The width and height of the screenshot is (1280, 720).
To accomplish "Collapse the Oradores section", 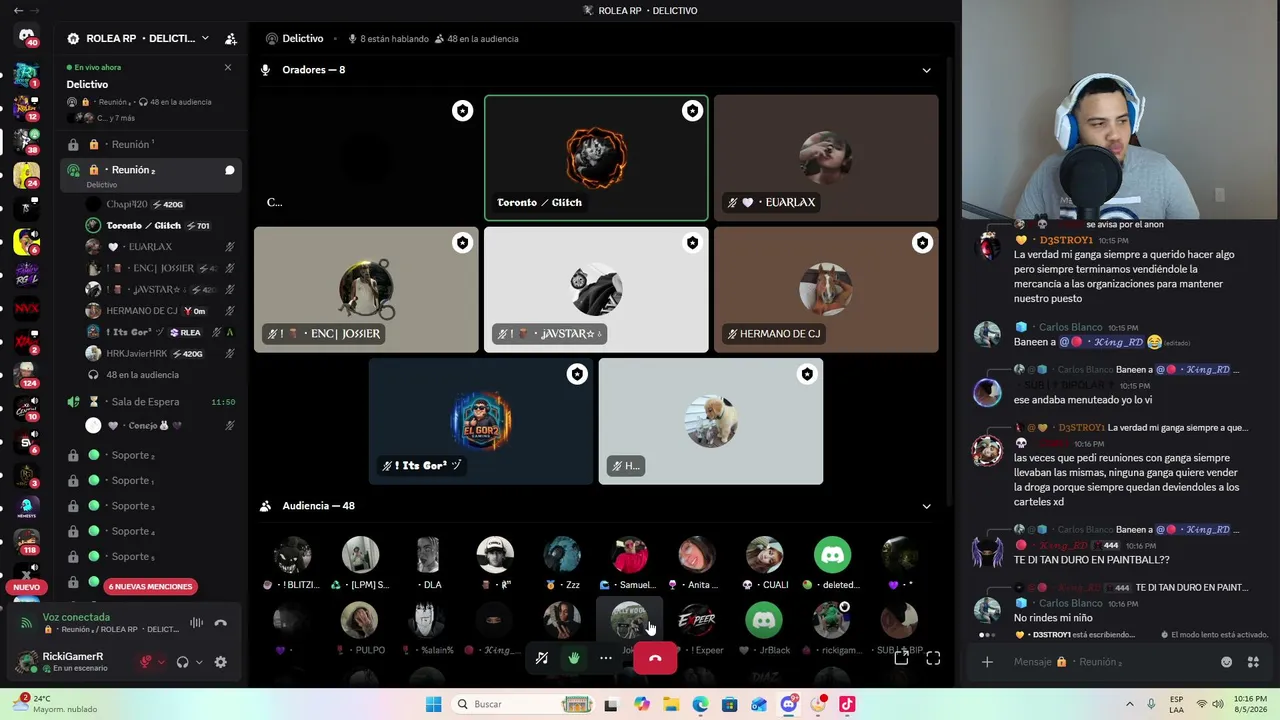I will [x=926, y=70].
